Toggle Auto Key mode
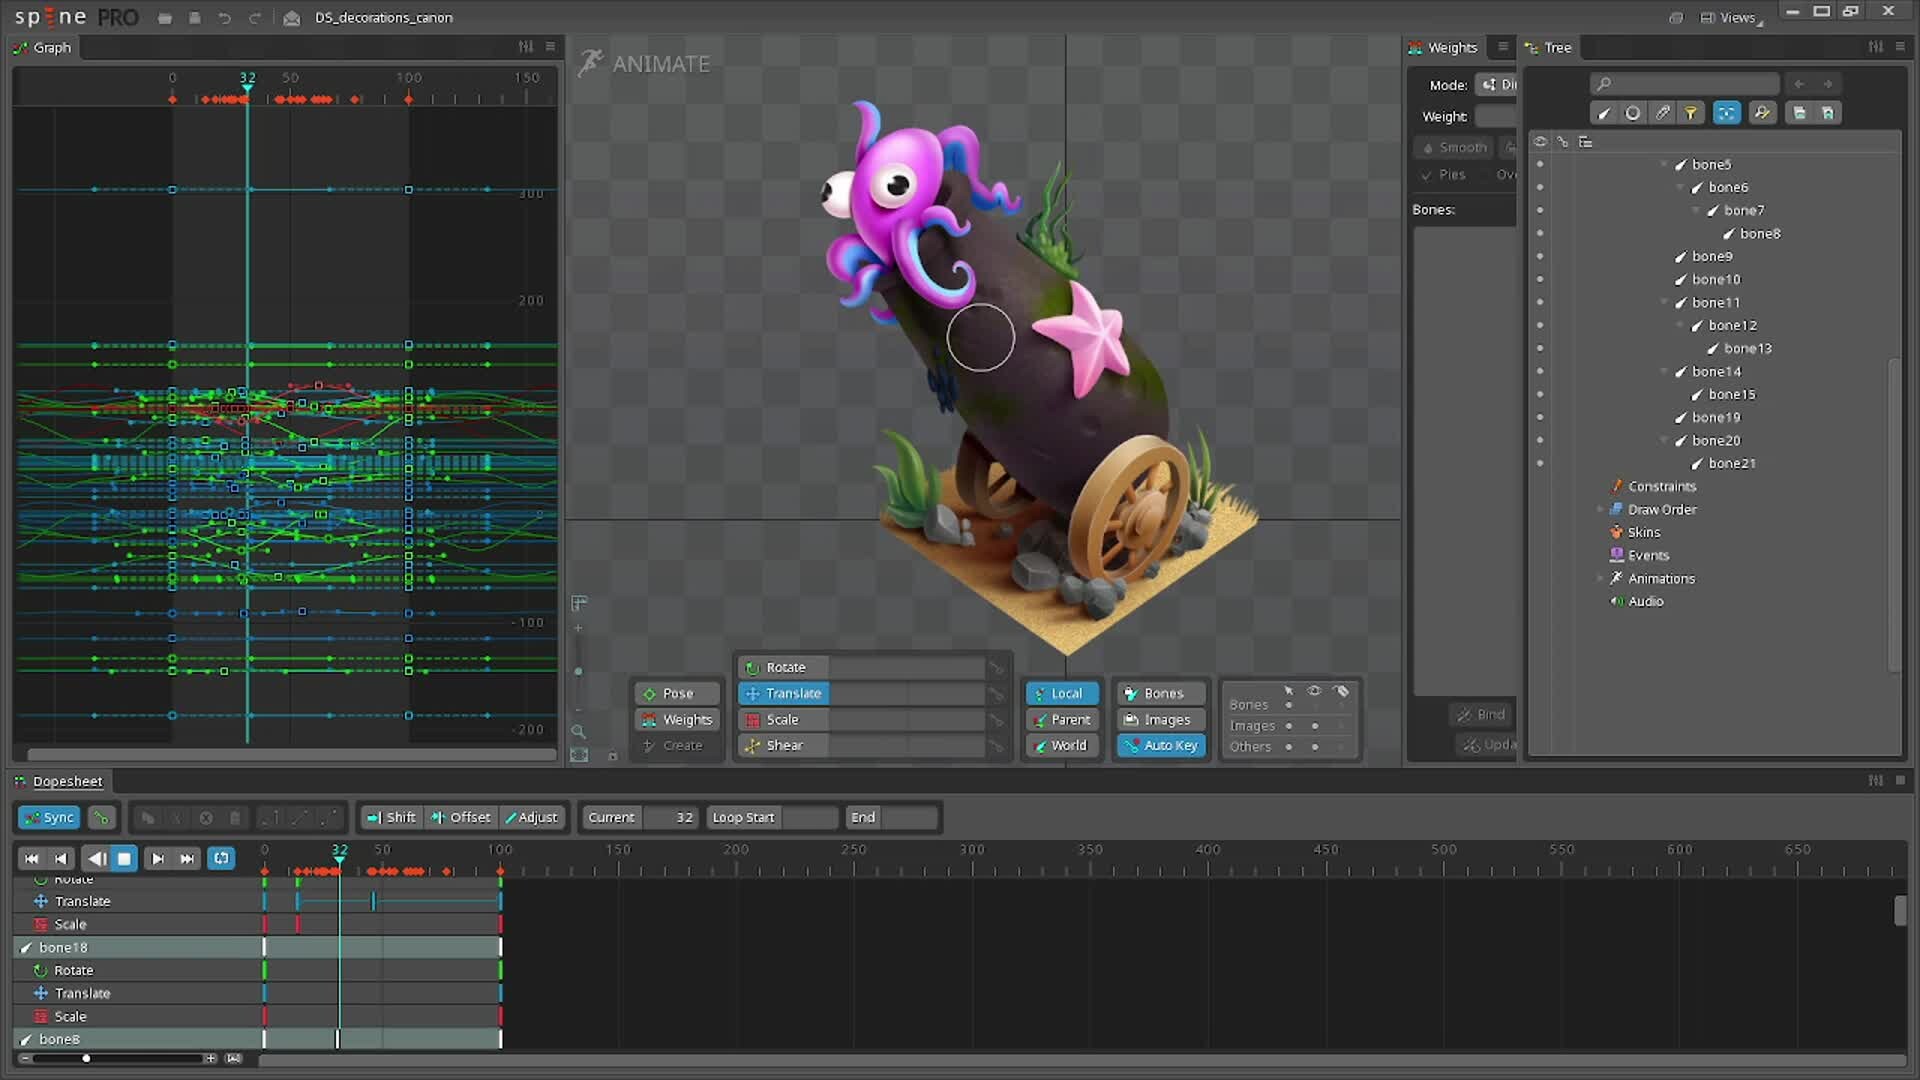Screen dimensions: 1920x1080 [1160, 745]
